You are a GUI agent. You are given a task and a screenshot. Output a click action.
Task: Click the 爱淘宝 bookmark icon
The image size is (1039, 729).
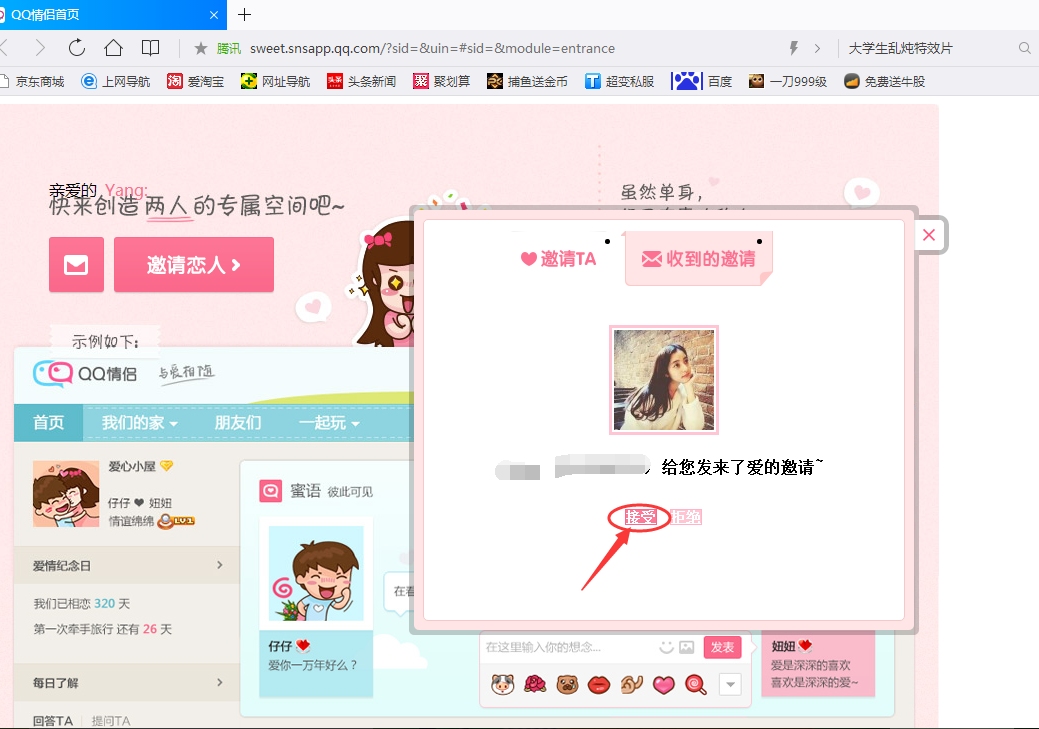176,80
